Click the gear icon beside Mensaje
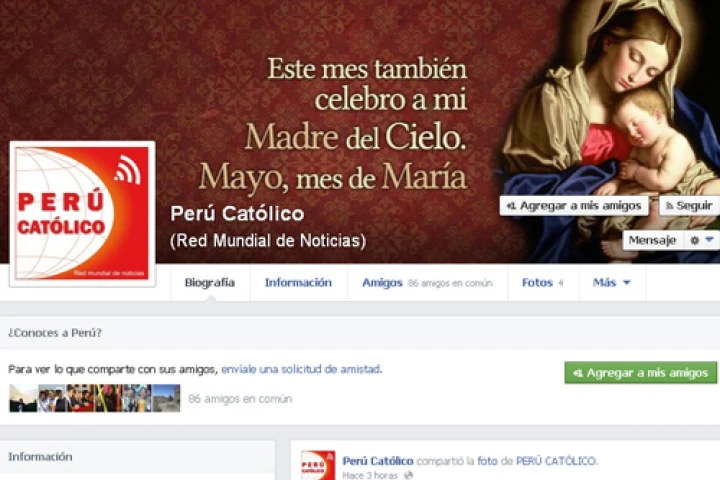Image resolution: width=720 pixels, height=480 pixels. click(x=694, y=240)
